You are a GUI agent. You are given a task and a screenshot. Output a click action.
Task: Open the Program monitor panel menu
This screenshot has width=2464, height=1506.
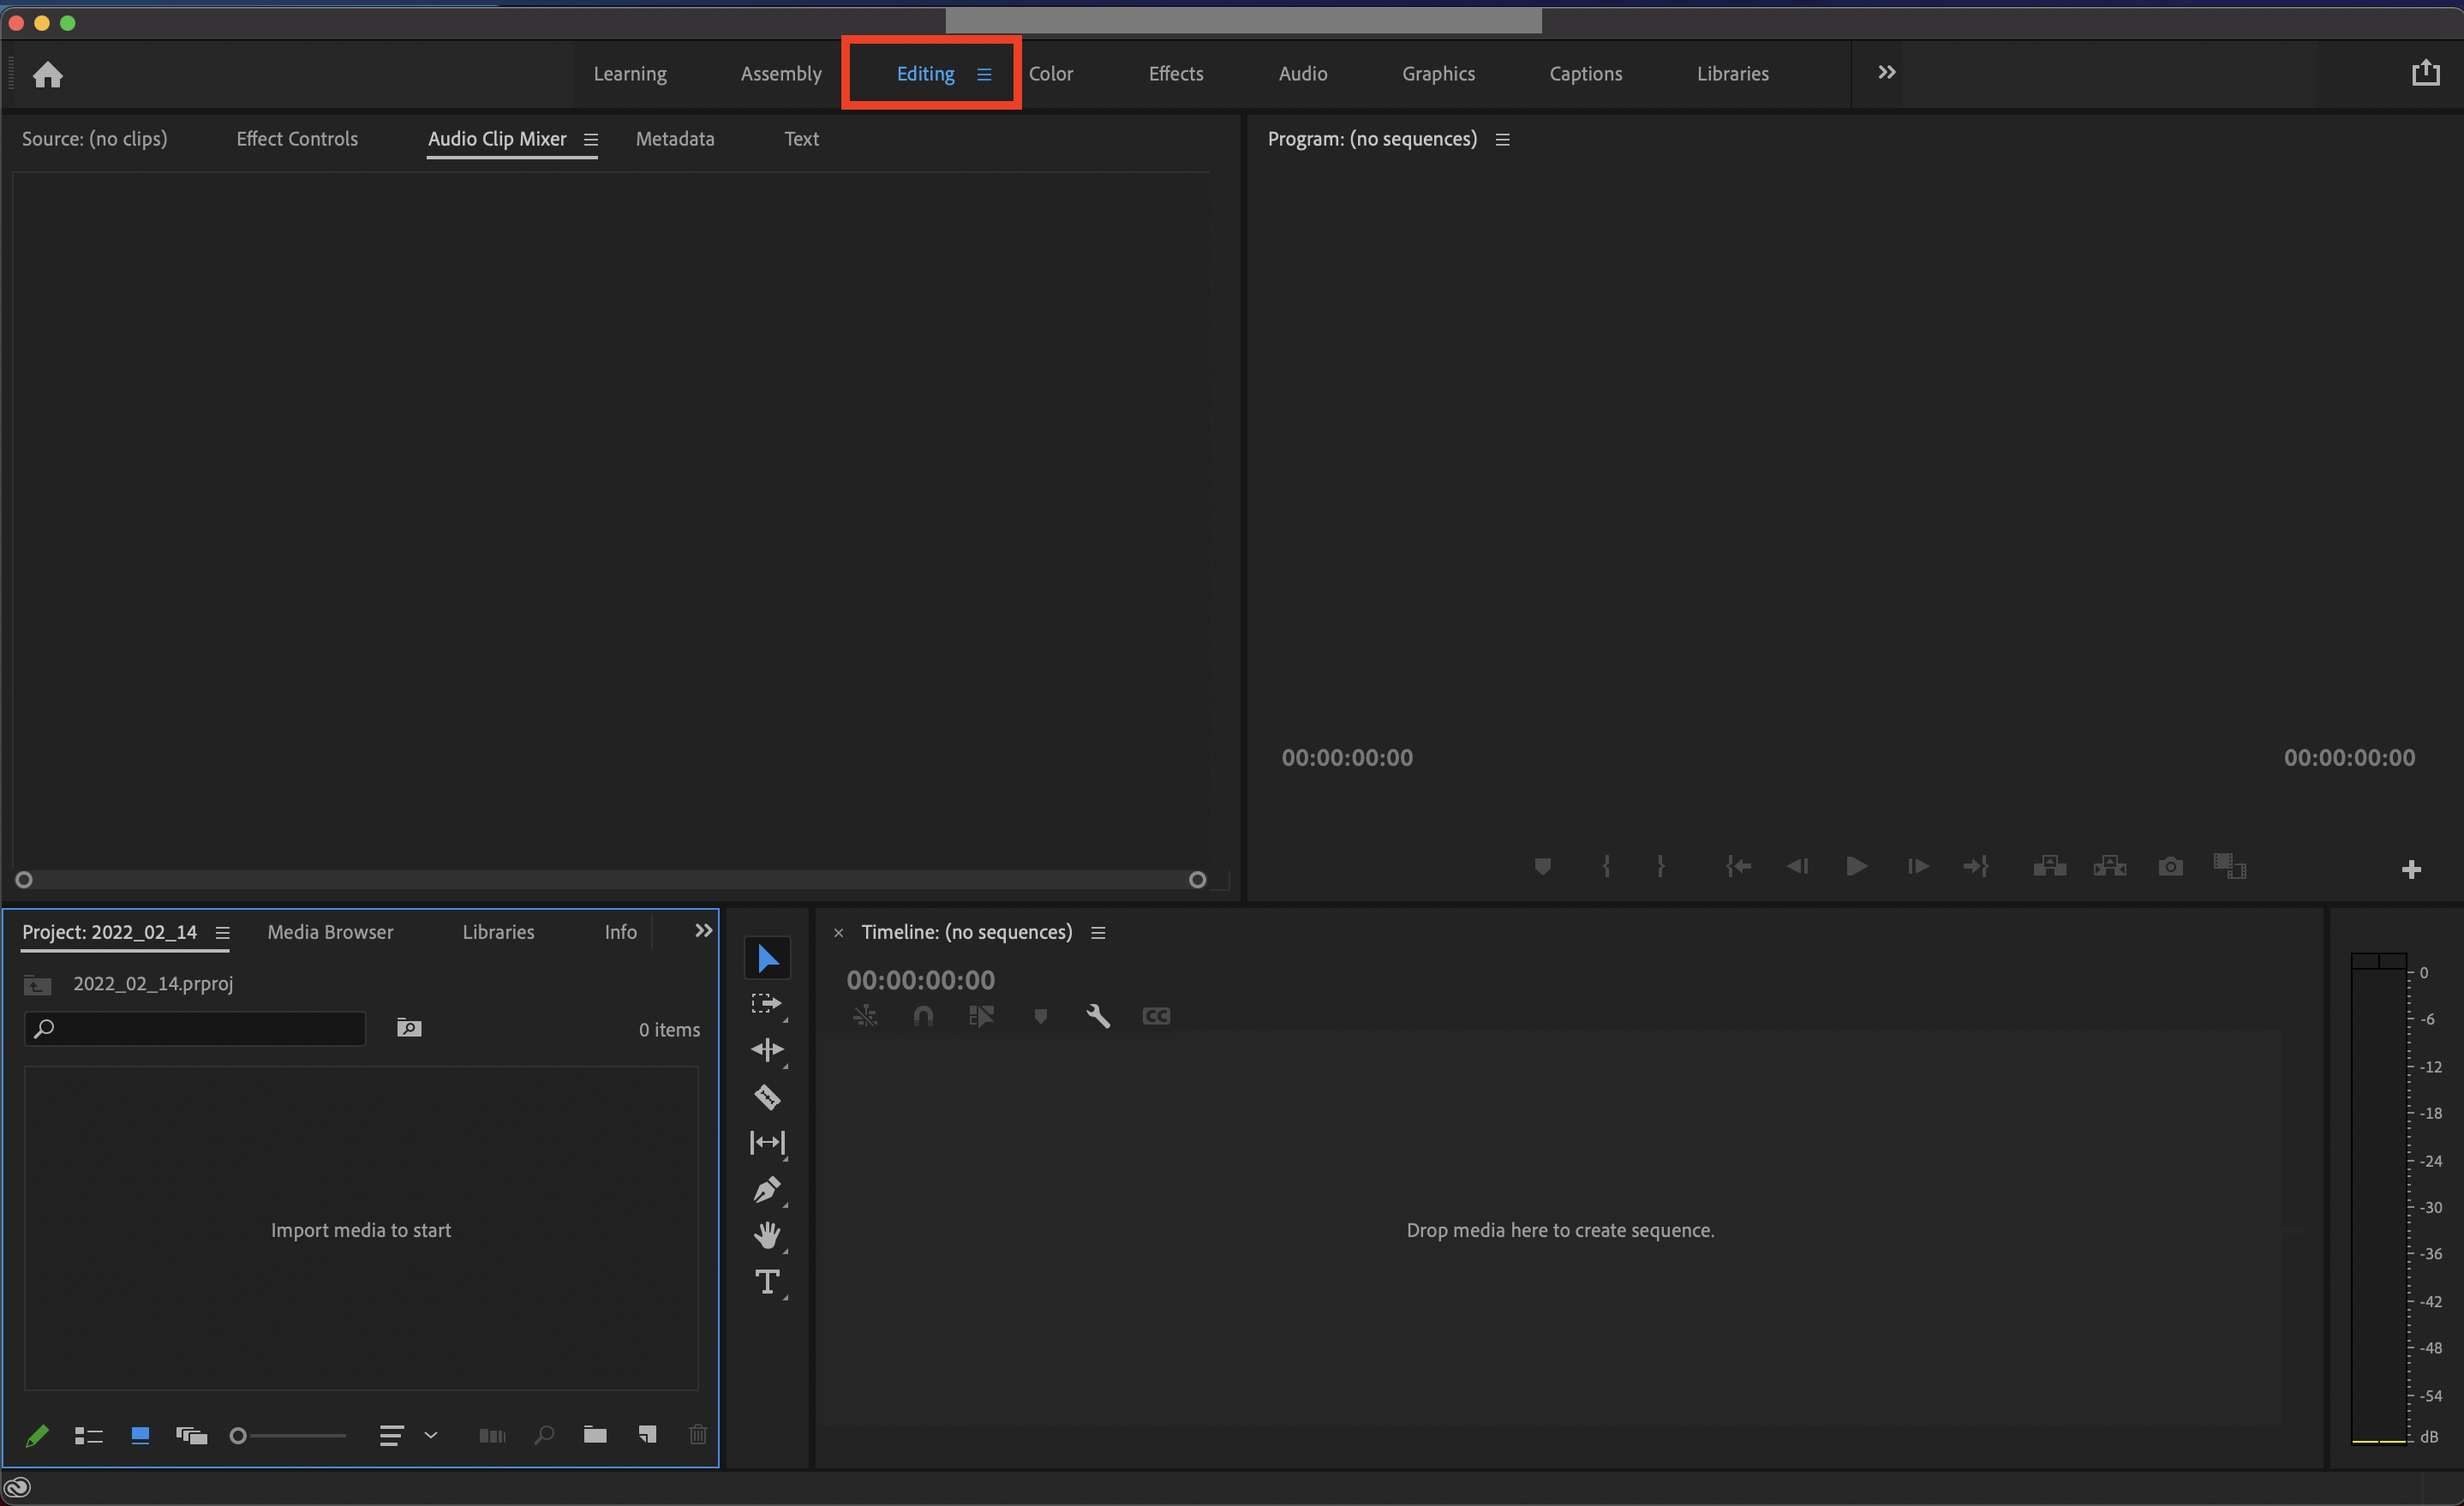1502,140
